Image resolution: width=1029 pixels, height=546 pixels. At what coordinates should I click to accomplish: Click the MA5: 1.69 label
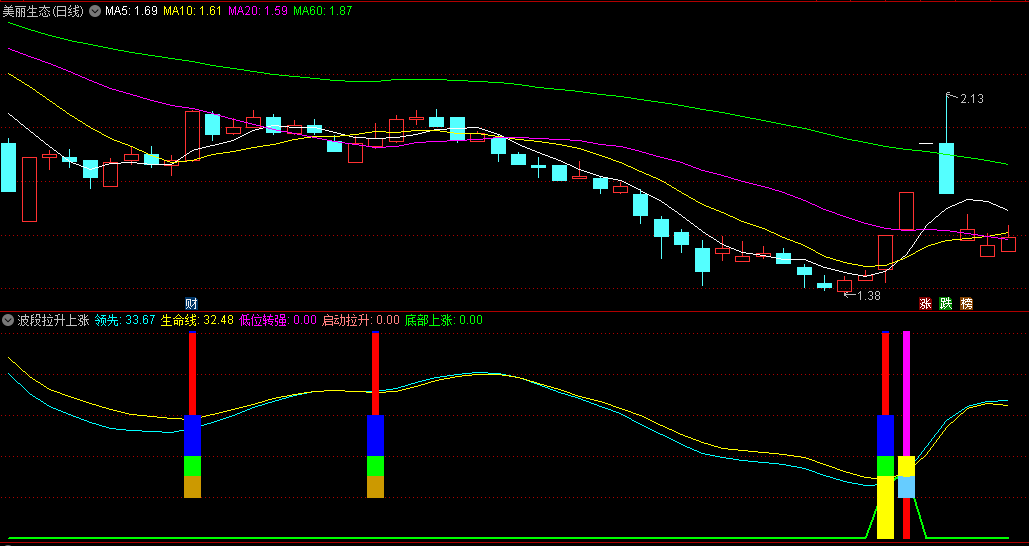tap(131, 11)
